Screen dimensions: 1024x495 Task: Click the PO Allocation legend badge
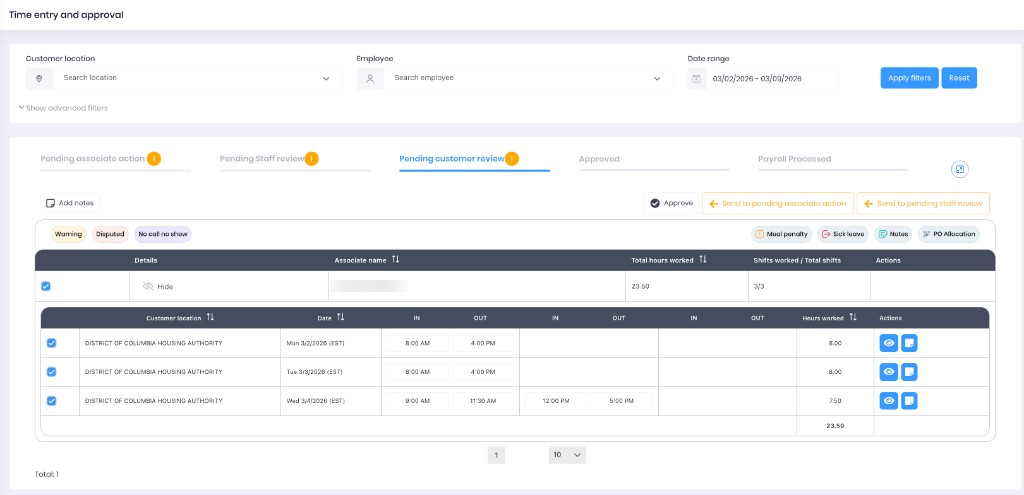coord(949,234)
